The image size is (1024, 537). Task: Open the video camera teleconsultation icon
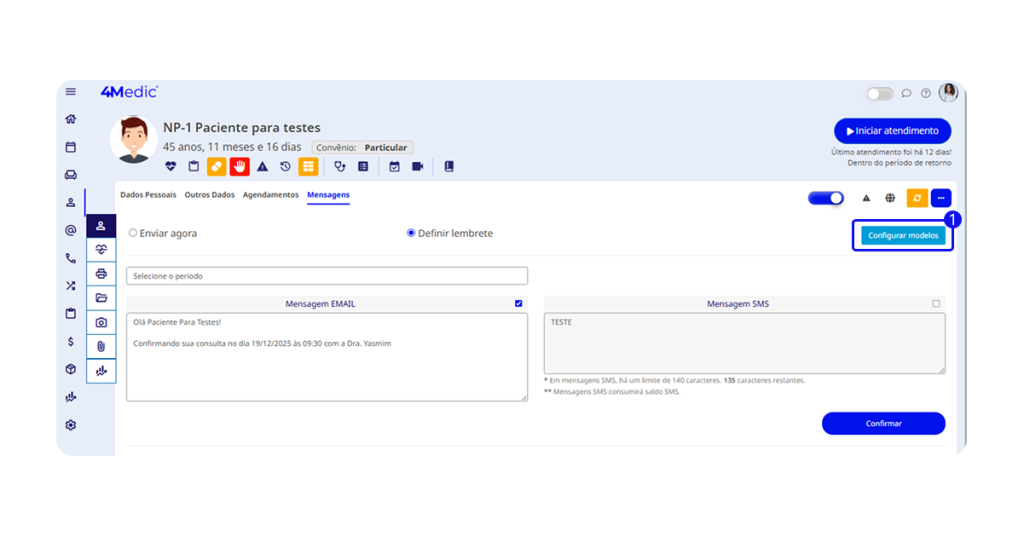coord(418,167)
